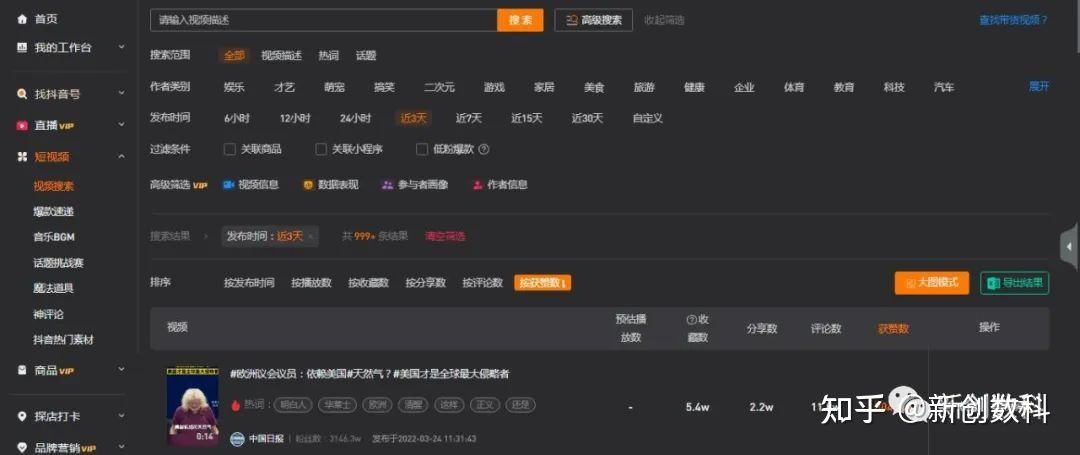The image size is (1080, 455).
Task: Switch to 大图模式
Action: click(932, 283)
